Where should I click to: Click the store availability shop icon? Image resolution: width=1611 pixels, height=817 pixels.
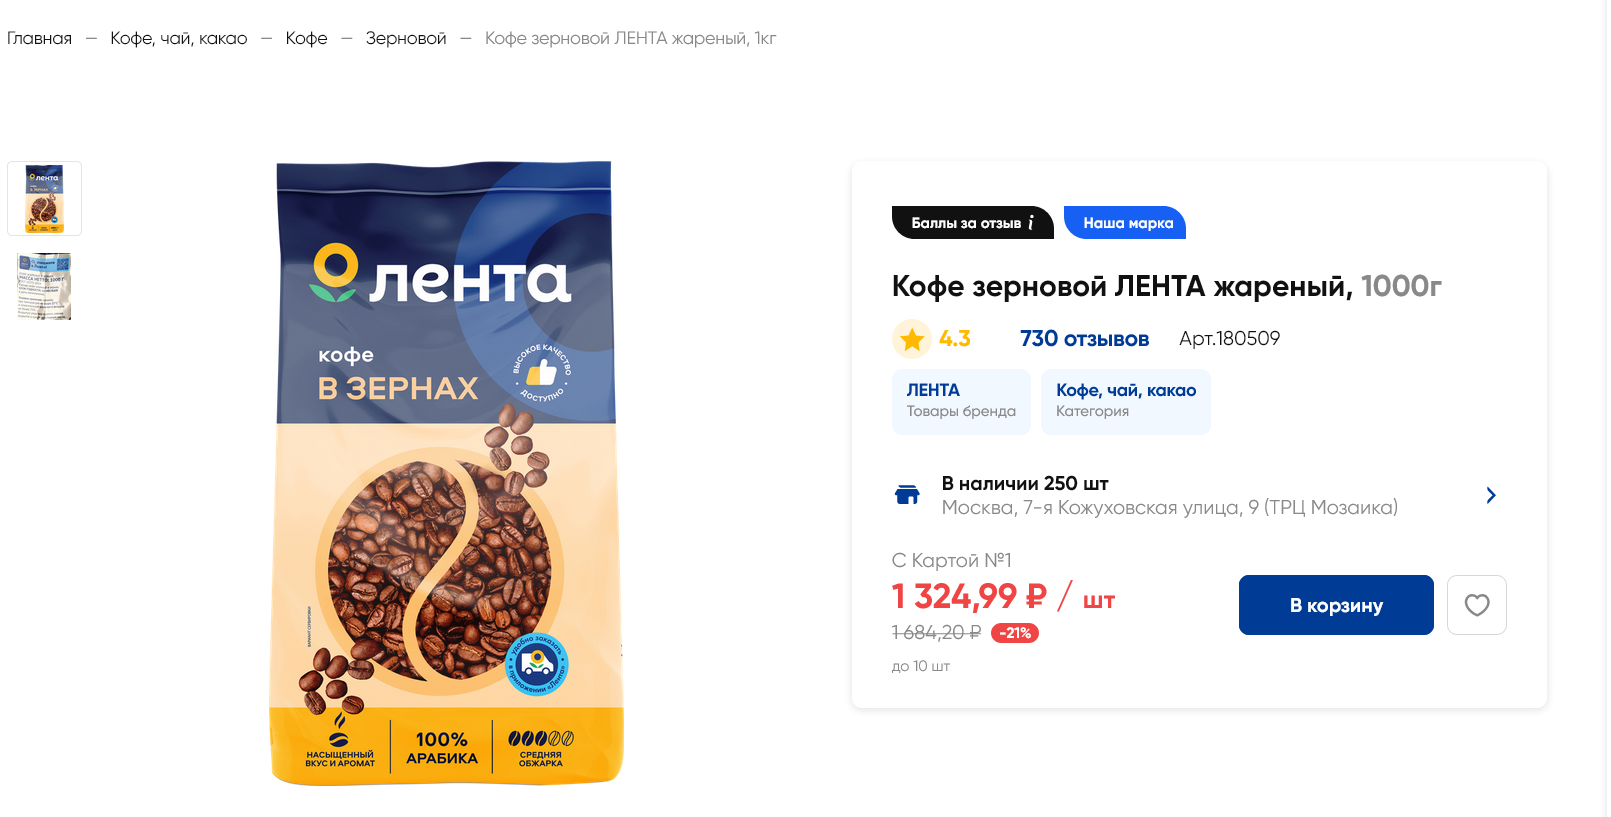click(907, 495)
